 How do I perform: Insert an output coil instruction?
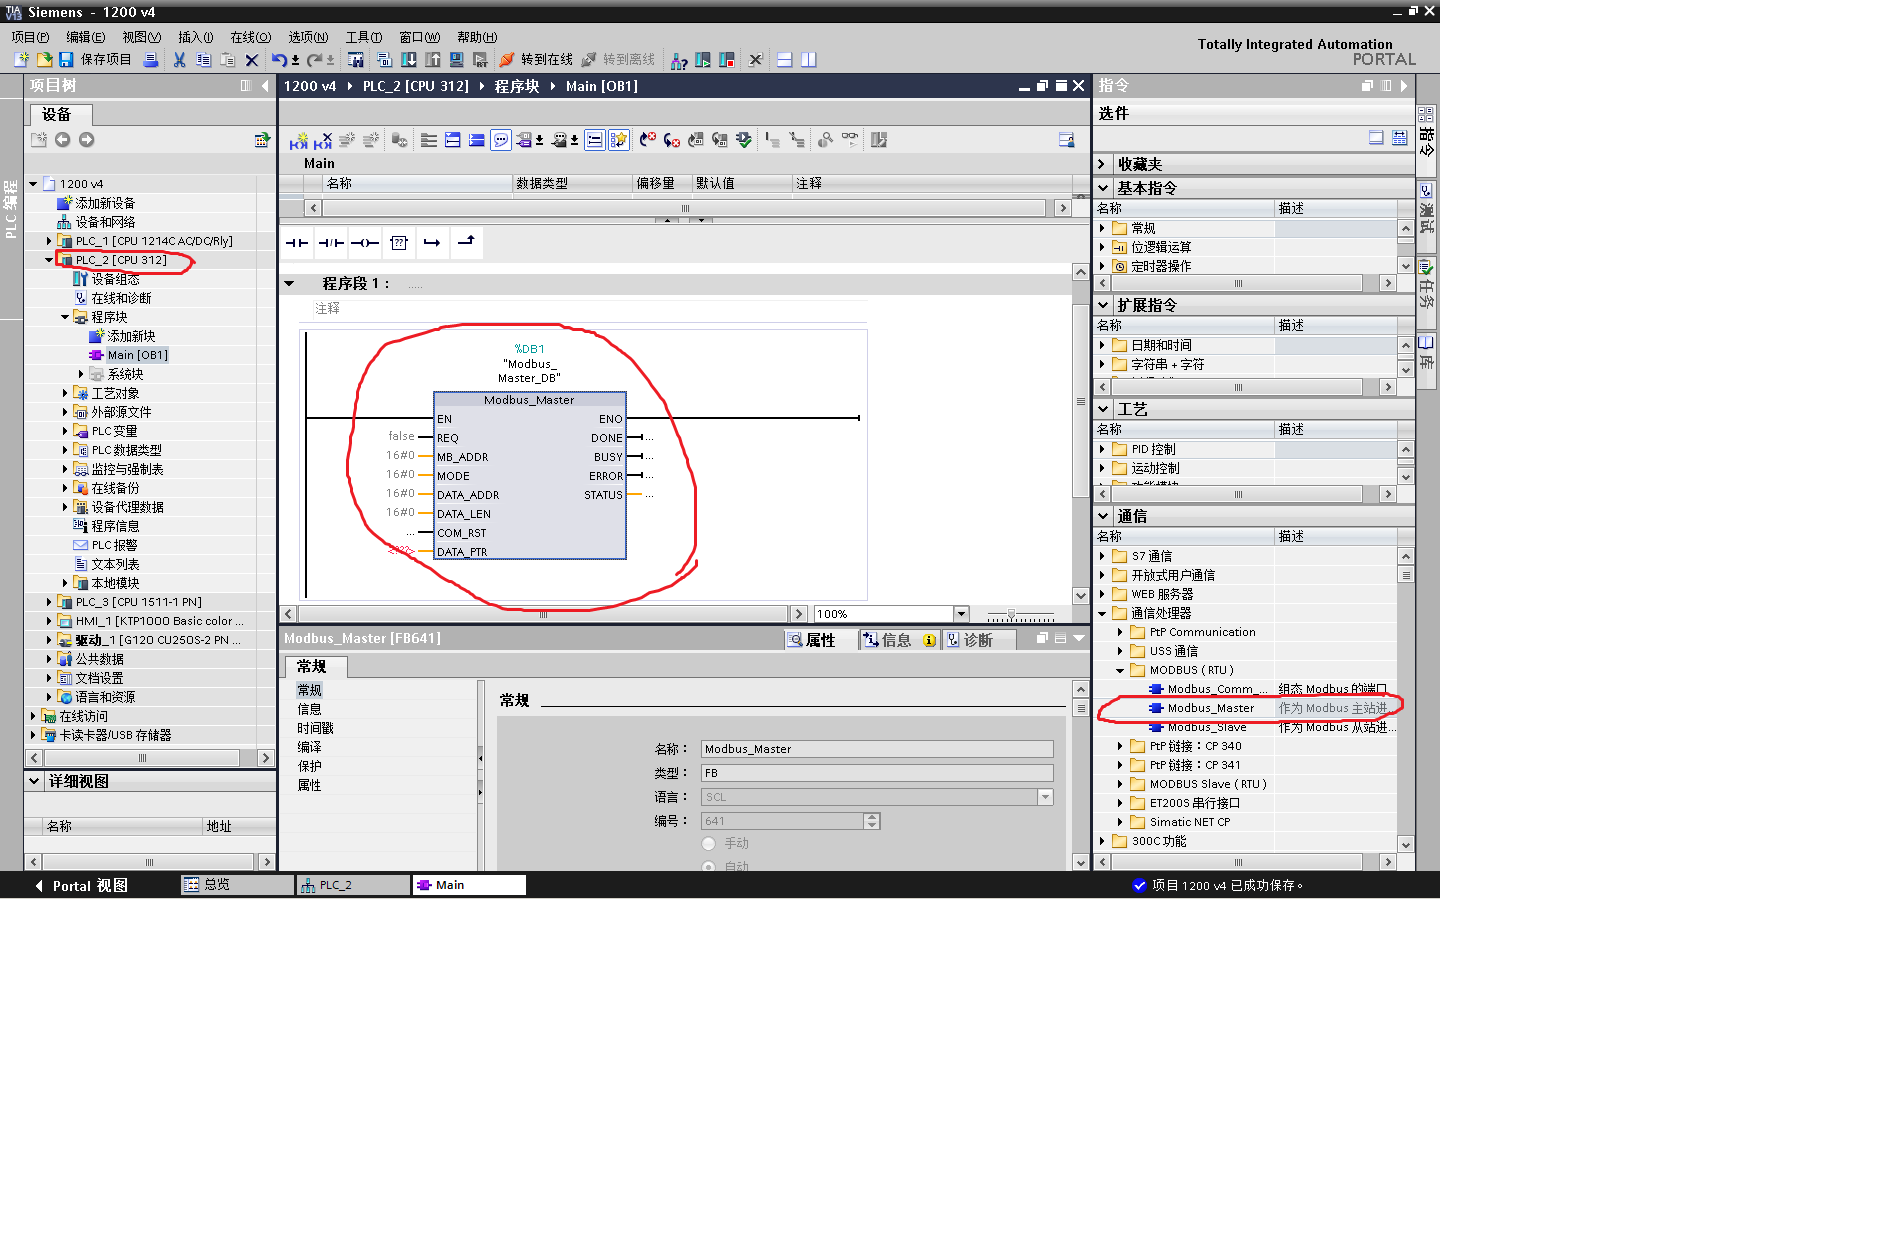click(365, 243)
